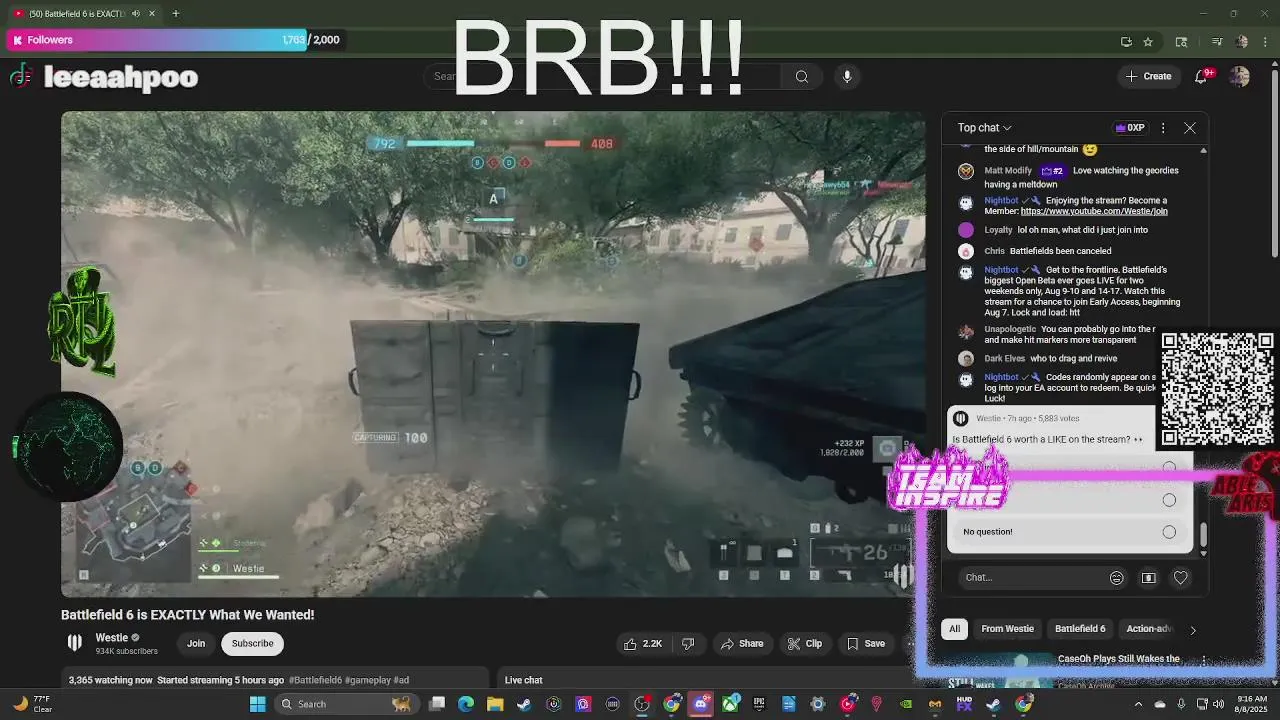Open the account avatar menu
The image size is (1280, 720).
coord(1239,76)
